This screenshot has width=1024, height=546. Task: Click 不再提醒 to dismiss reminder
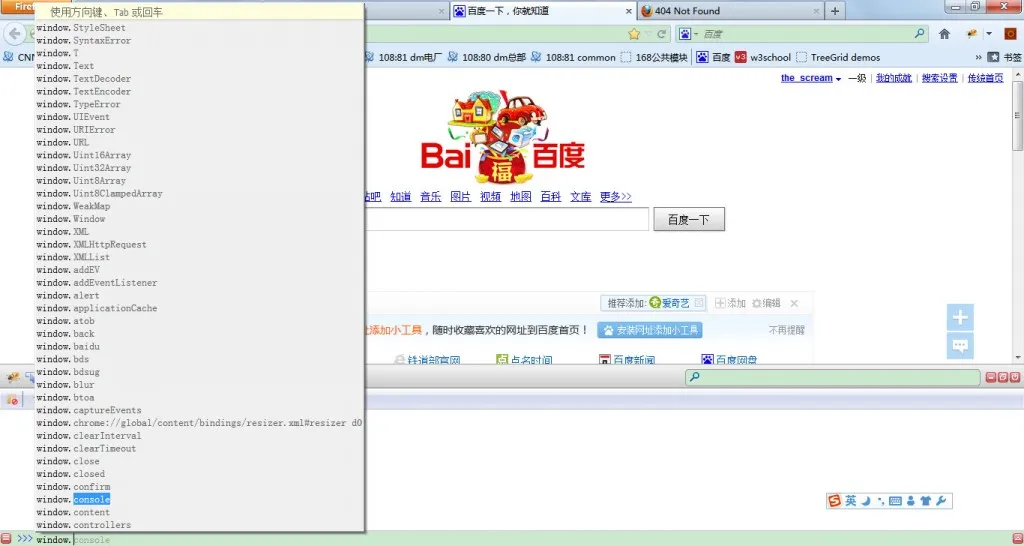(x=786, y=330)
